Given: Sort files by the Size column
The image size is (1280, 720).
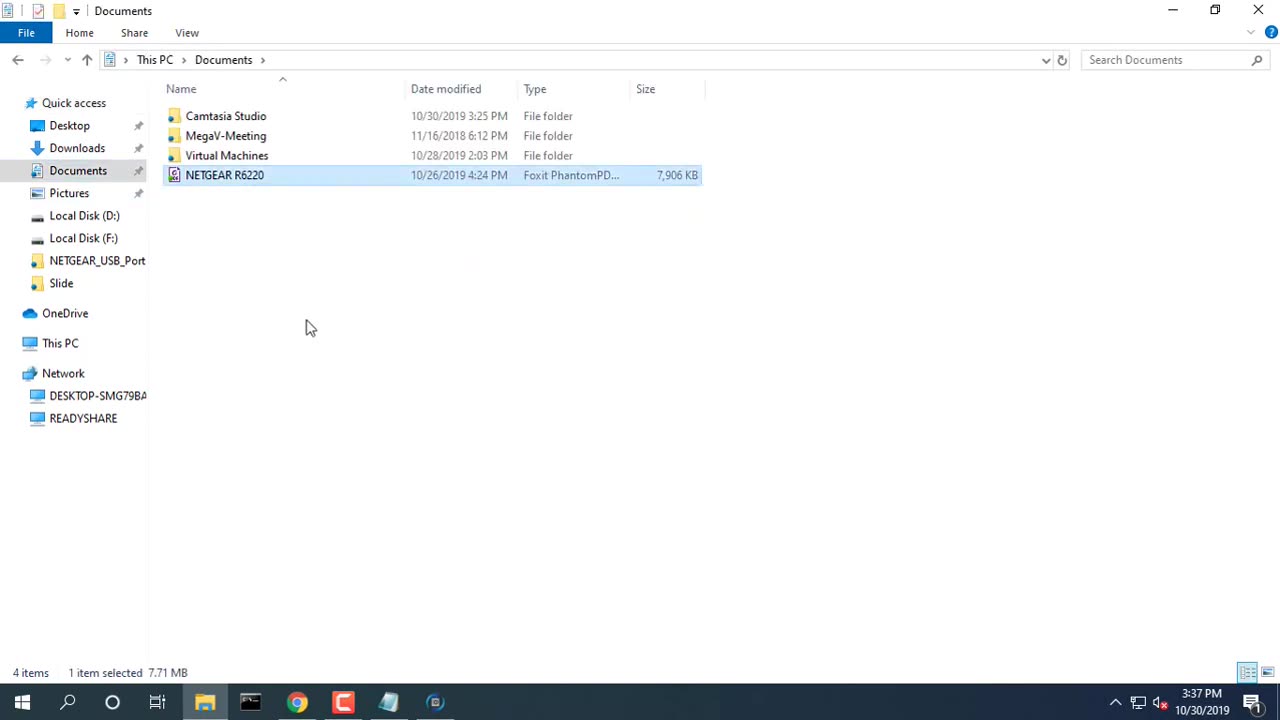Looking at the screenshot, I should (x=667, y=89).
